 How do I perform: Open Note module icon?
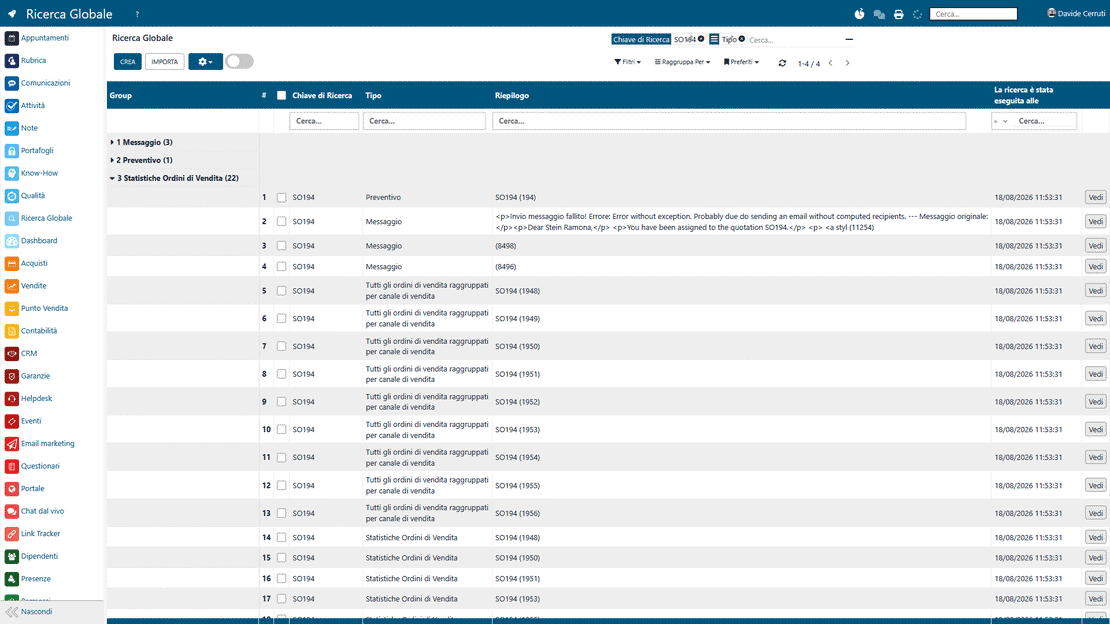click(11, 128)
